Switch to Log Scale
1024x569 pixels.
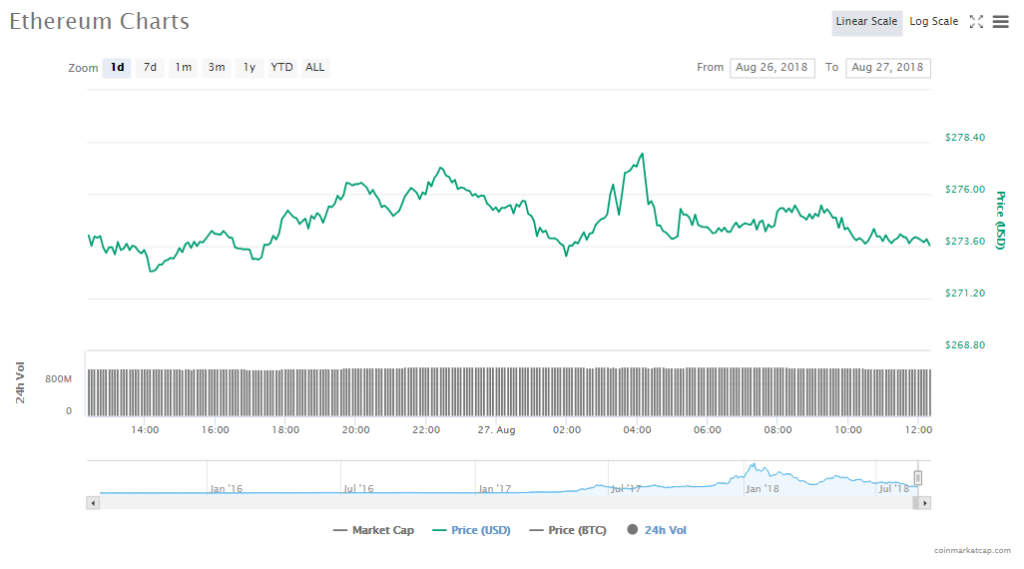tap(933, 22)
